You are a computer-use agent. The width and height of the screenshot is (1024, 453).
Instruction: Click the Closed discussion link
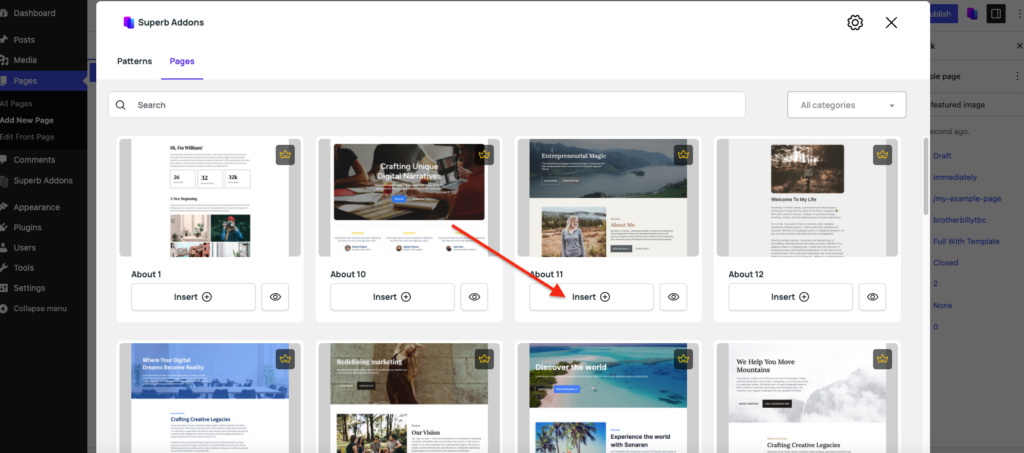tap(946, 263)
